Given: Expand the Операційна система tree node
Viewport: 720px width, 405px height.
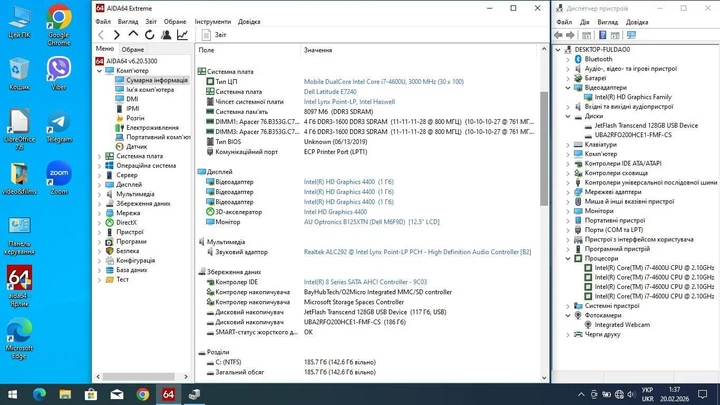Looking at the screenshot, I should (x=99, y=166).
